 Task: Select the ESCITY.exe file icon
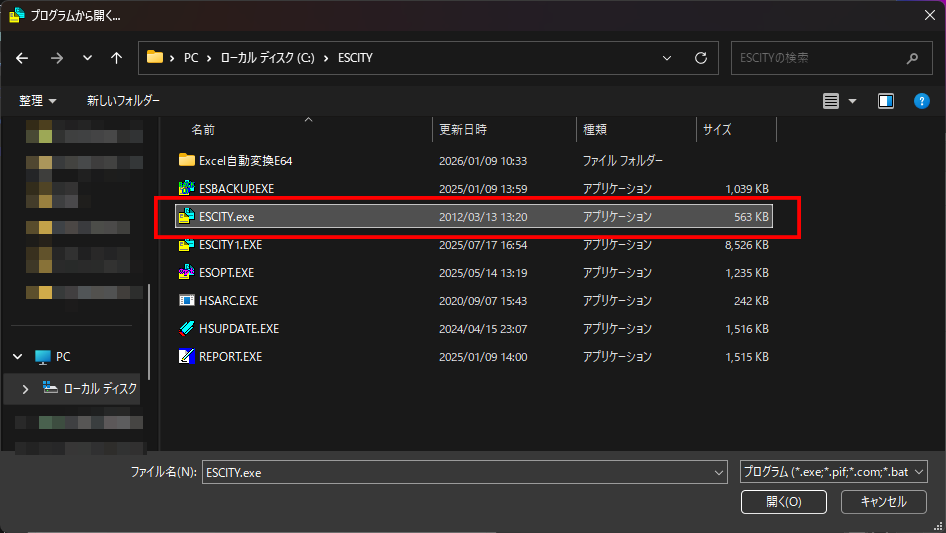[186, 215]
